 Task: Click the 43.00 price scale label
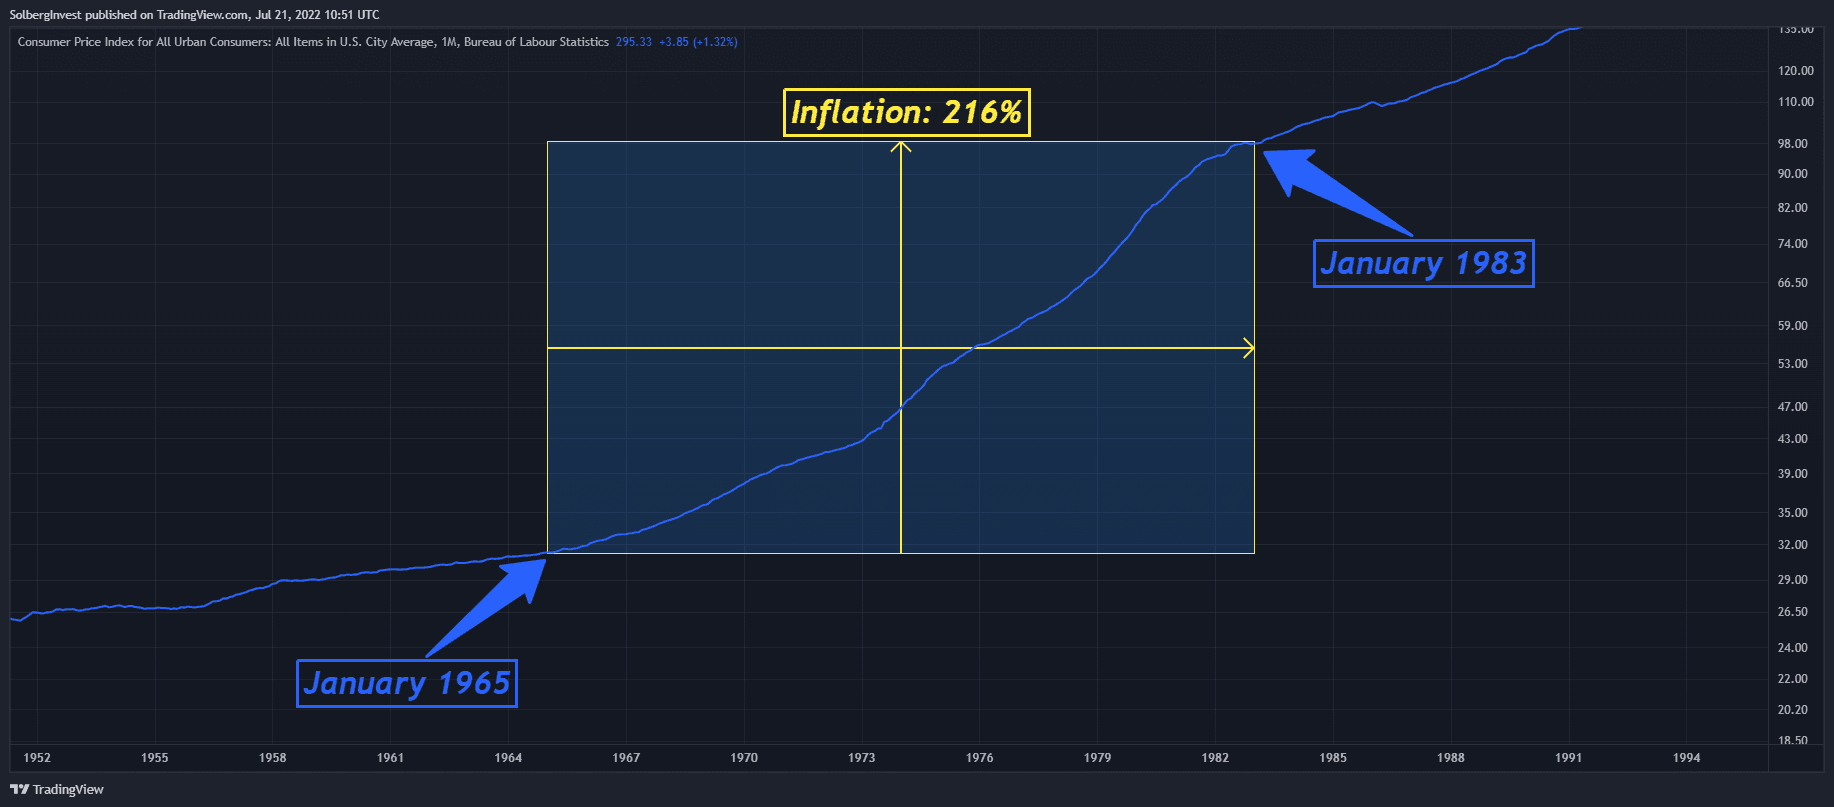point(1793,439)
